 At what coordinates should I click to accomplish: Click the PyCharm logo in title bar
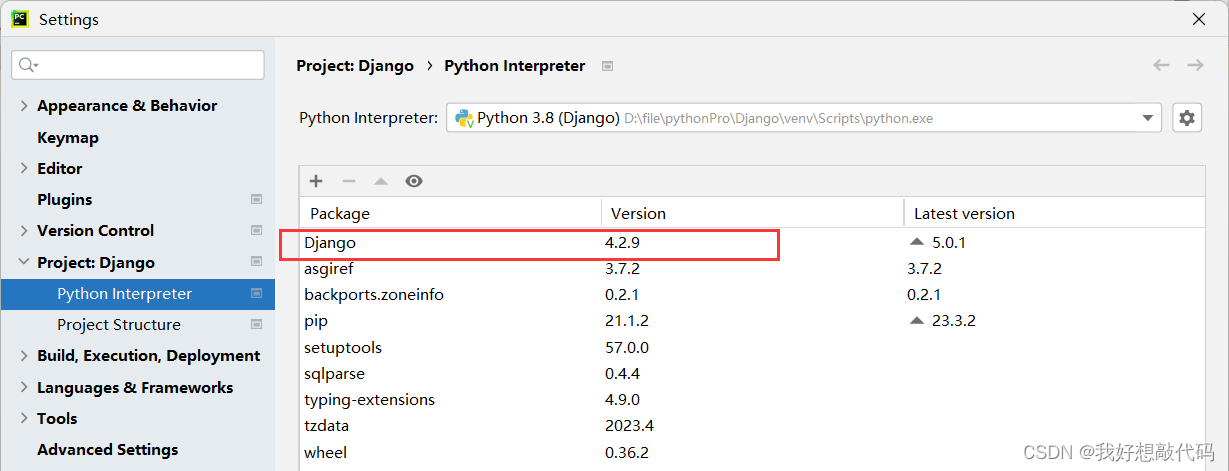click(x=19, y=18)
